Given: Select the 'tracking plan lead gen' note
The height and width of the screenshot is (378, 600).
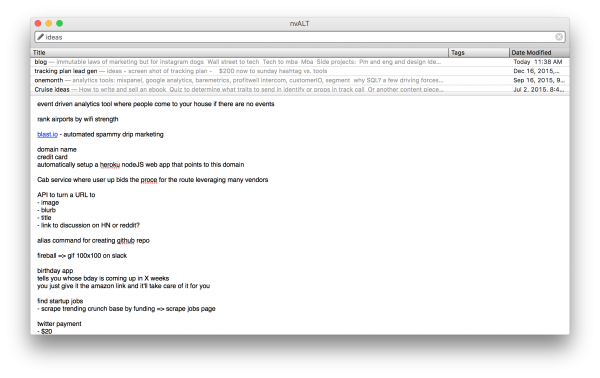Looking at the screenshot, I should point(300,71).
